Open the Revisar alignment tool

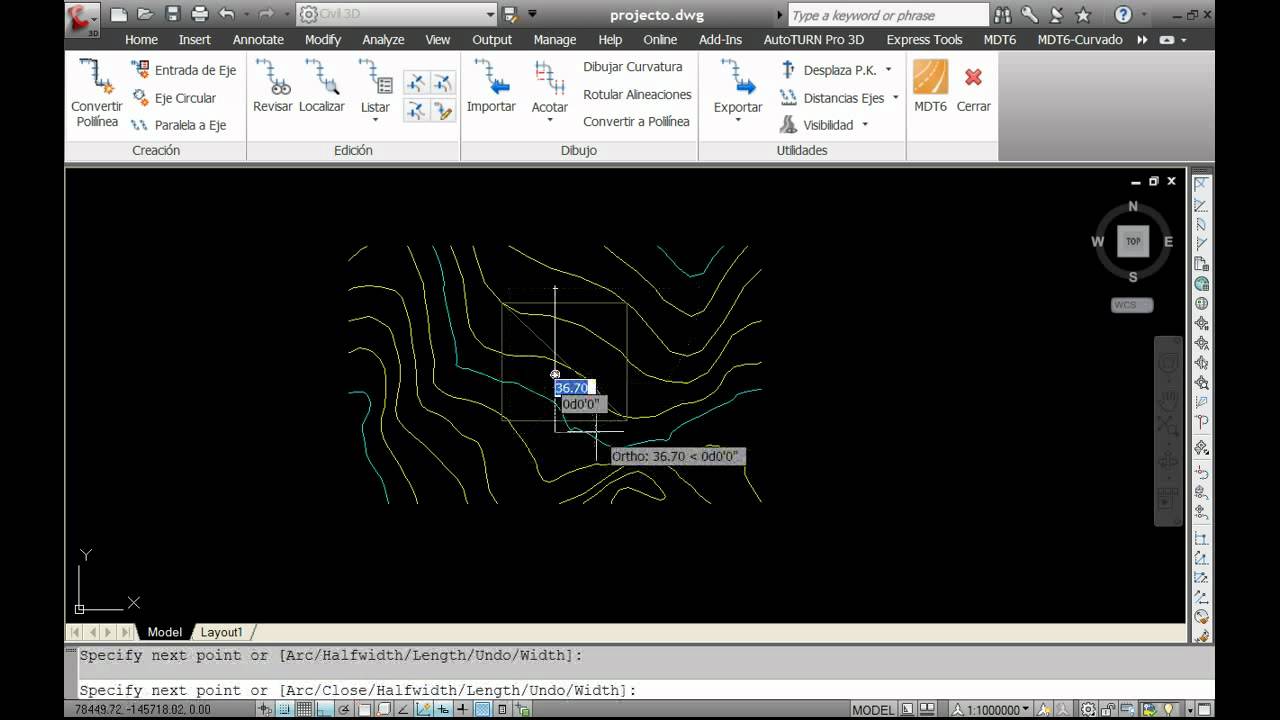[272, 85]
